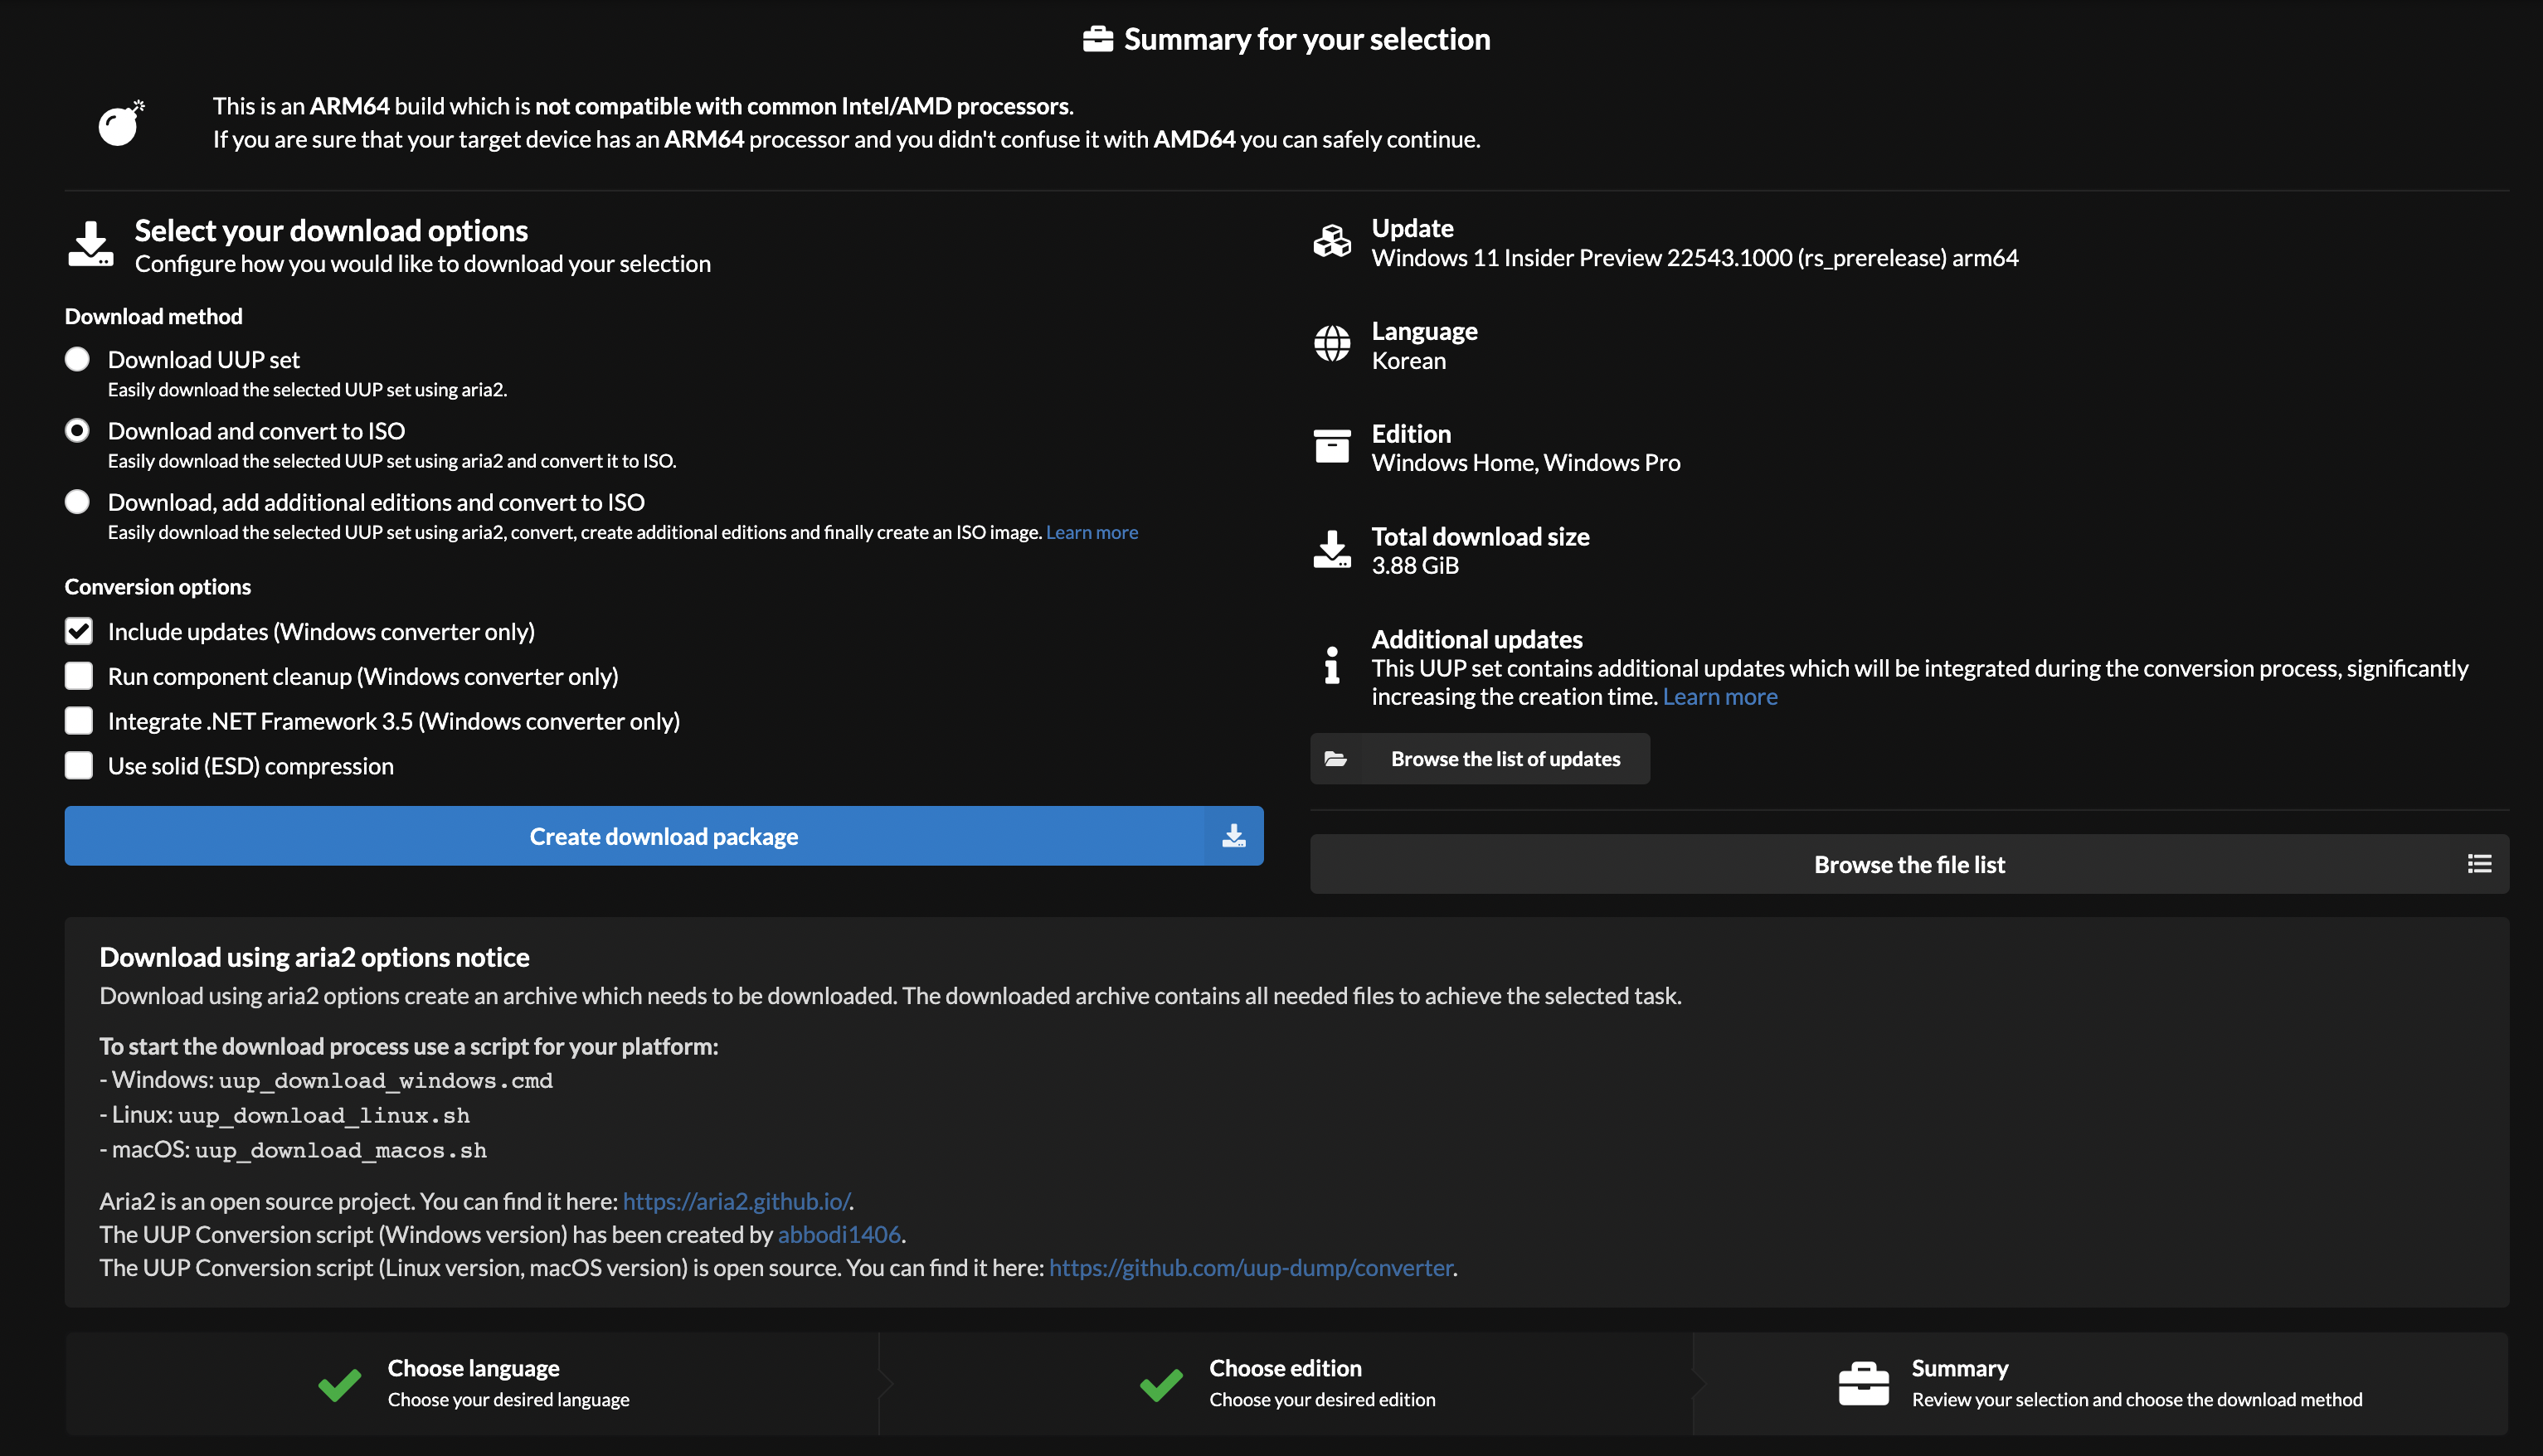
Task: Click the Windows Home, Windows Pro edition text
Action: click(x=1526, y=463)
